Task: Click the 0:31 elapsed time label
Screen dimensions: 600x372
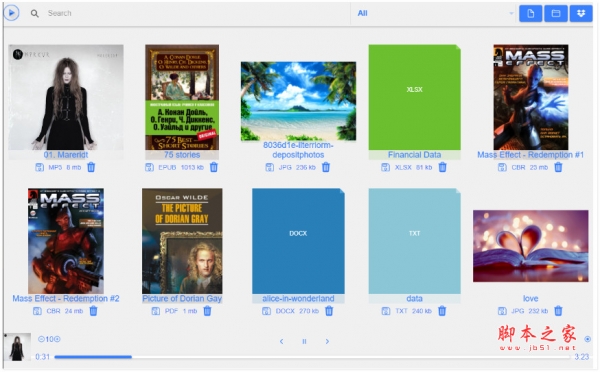Action: click(42, 357)
